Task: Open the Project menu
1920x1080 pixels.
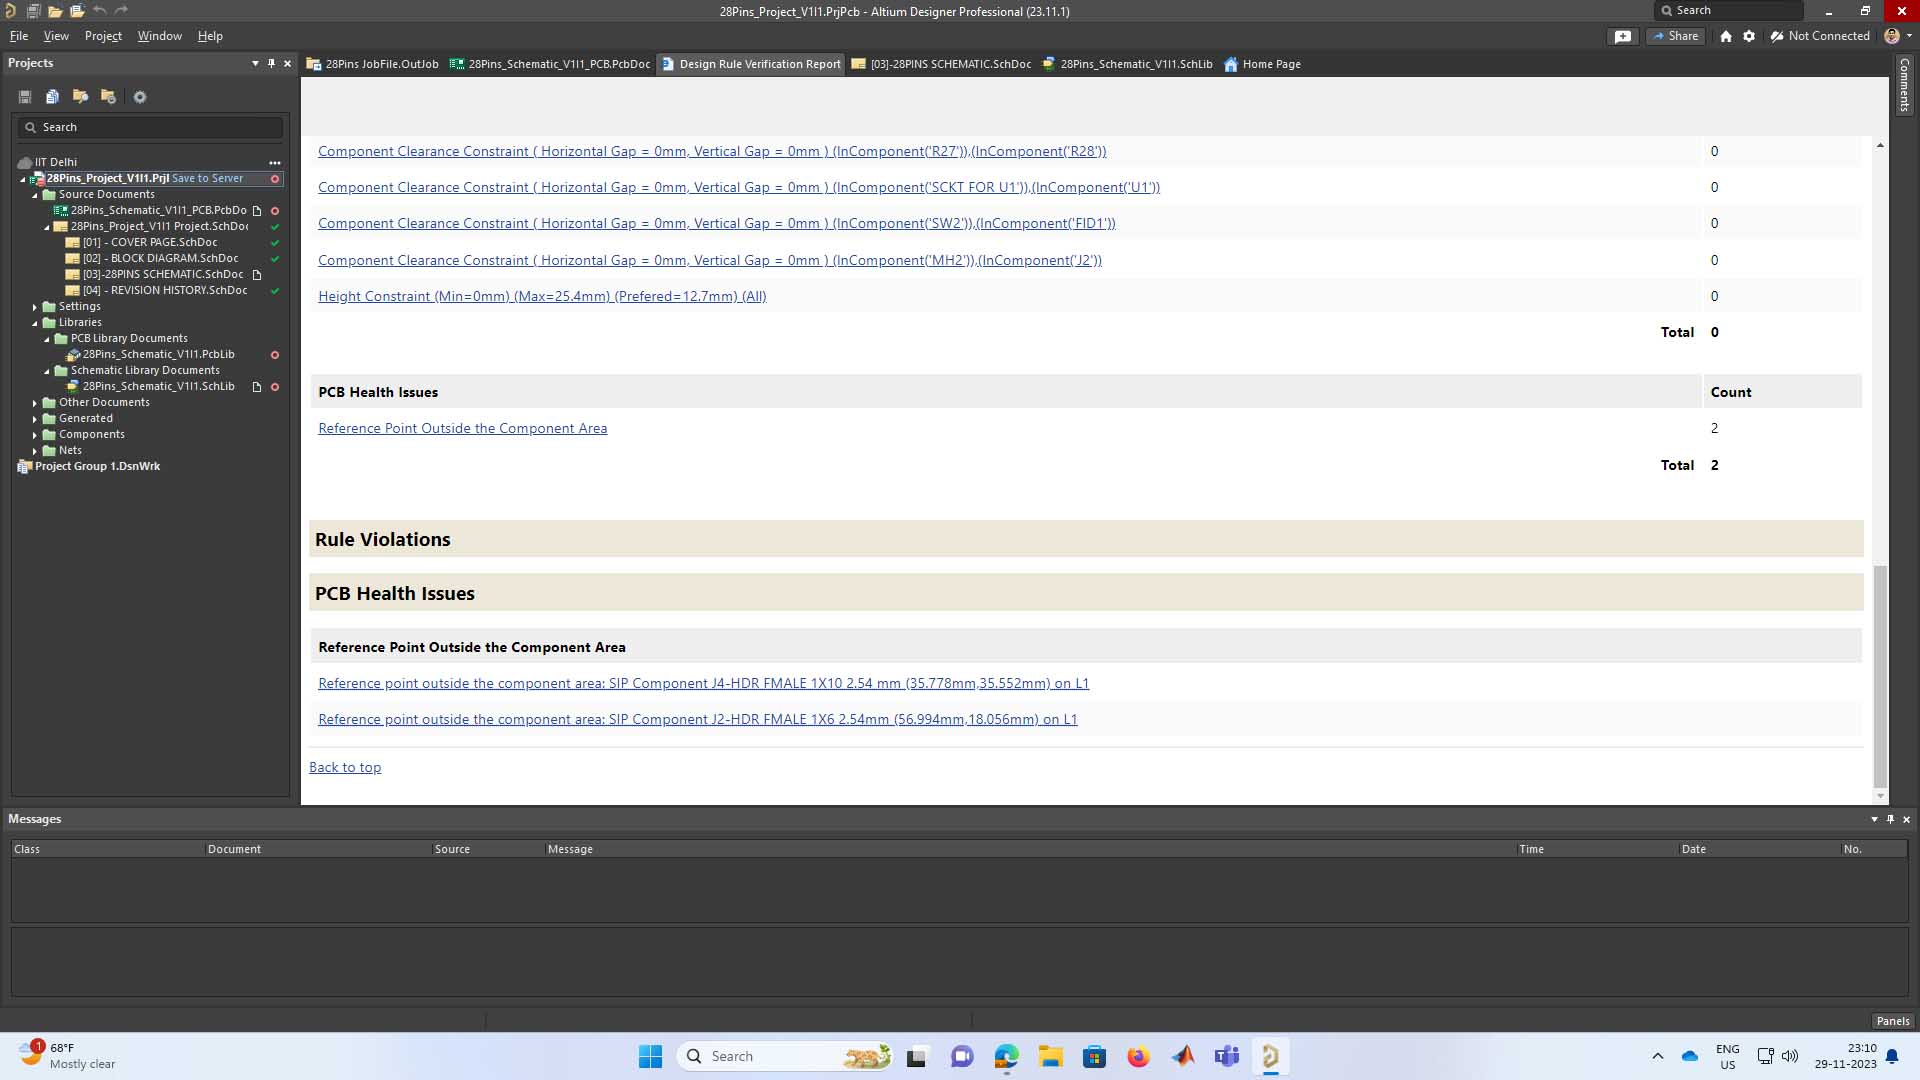Action: (103, 36)
